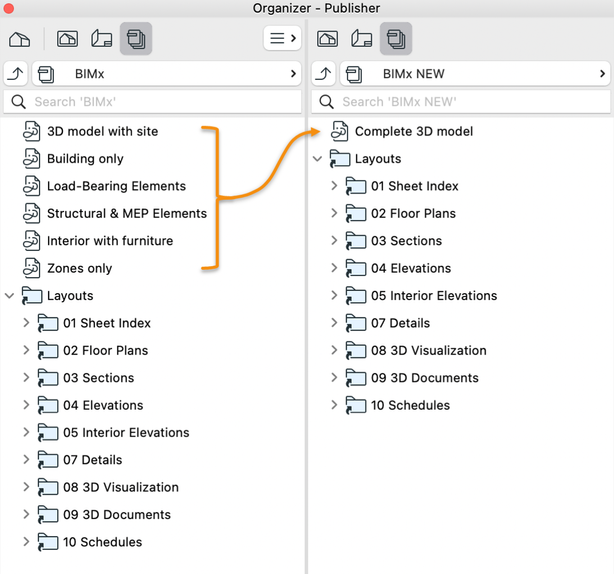Open the left panel options menu button
The width and height of the screenshot is (614, 574).
tap(282, 38)
